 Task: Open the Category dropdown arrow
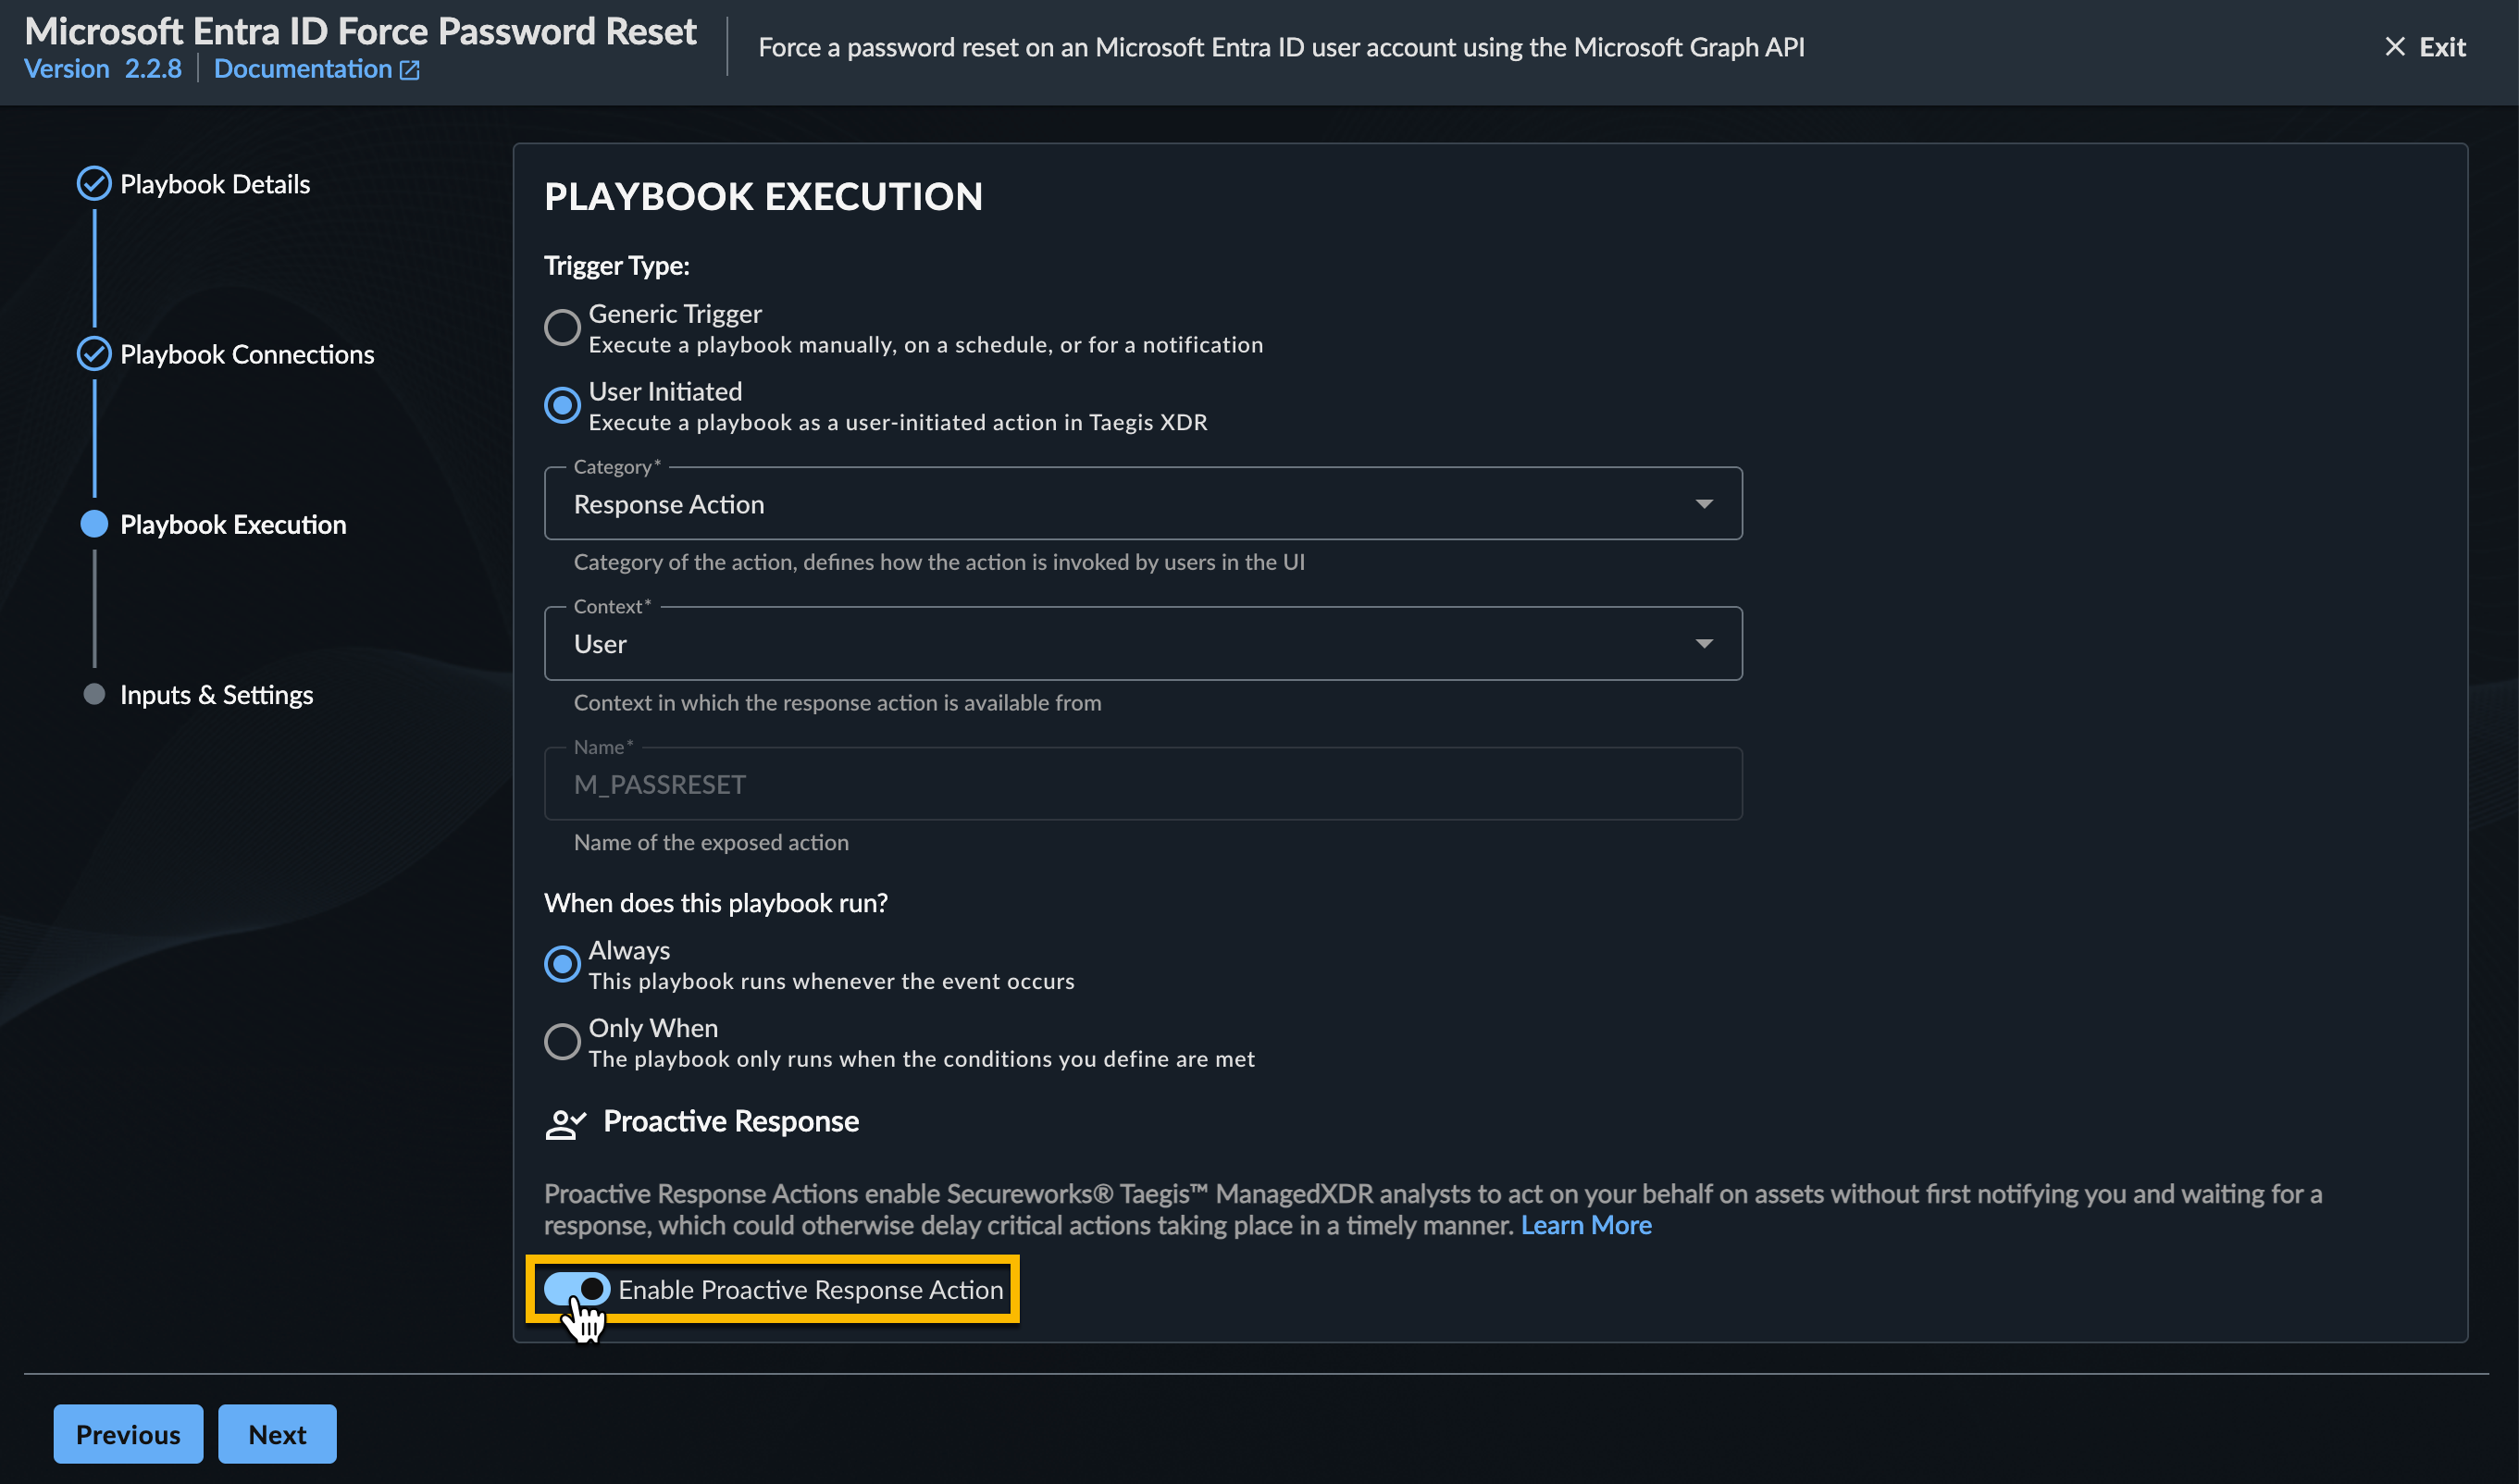point(1704,504)
